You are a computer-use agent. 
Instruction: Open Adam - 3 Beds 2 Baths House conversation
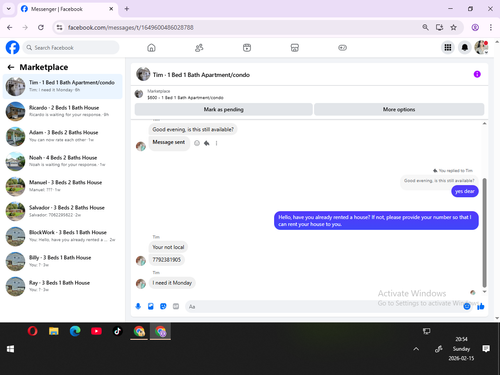(63, 136)
